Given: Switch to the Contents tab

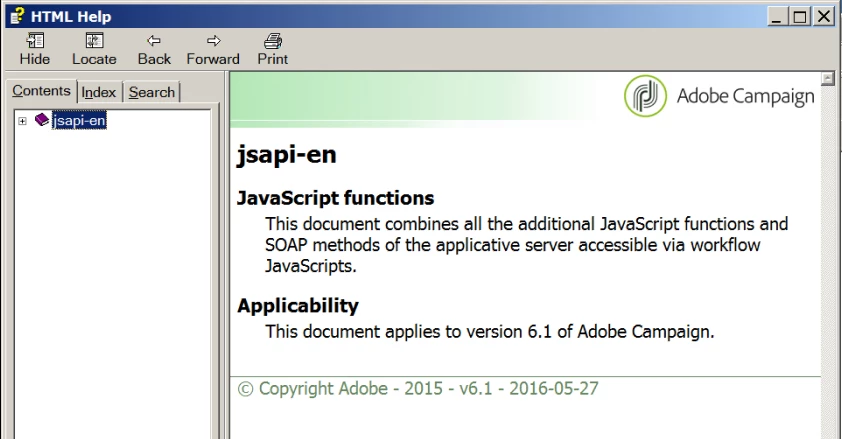Looking at the screenshot, I should [x=41, y=91].
